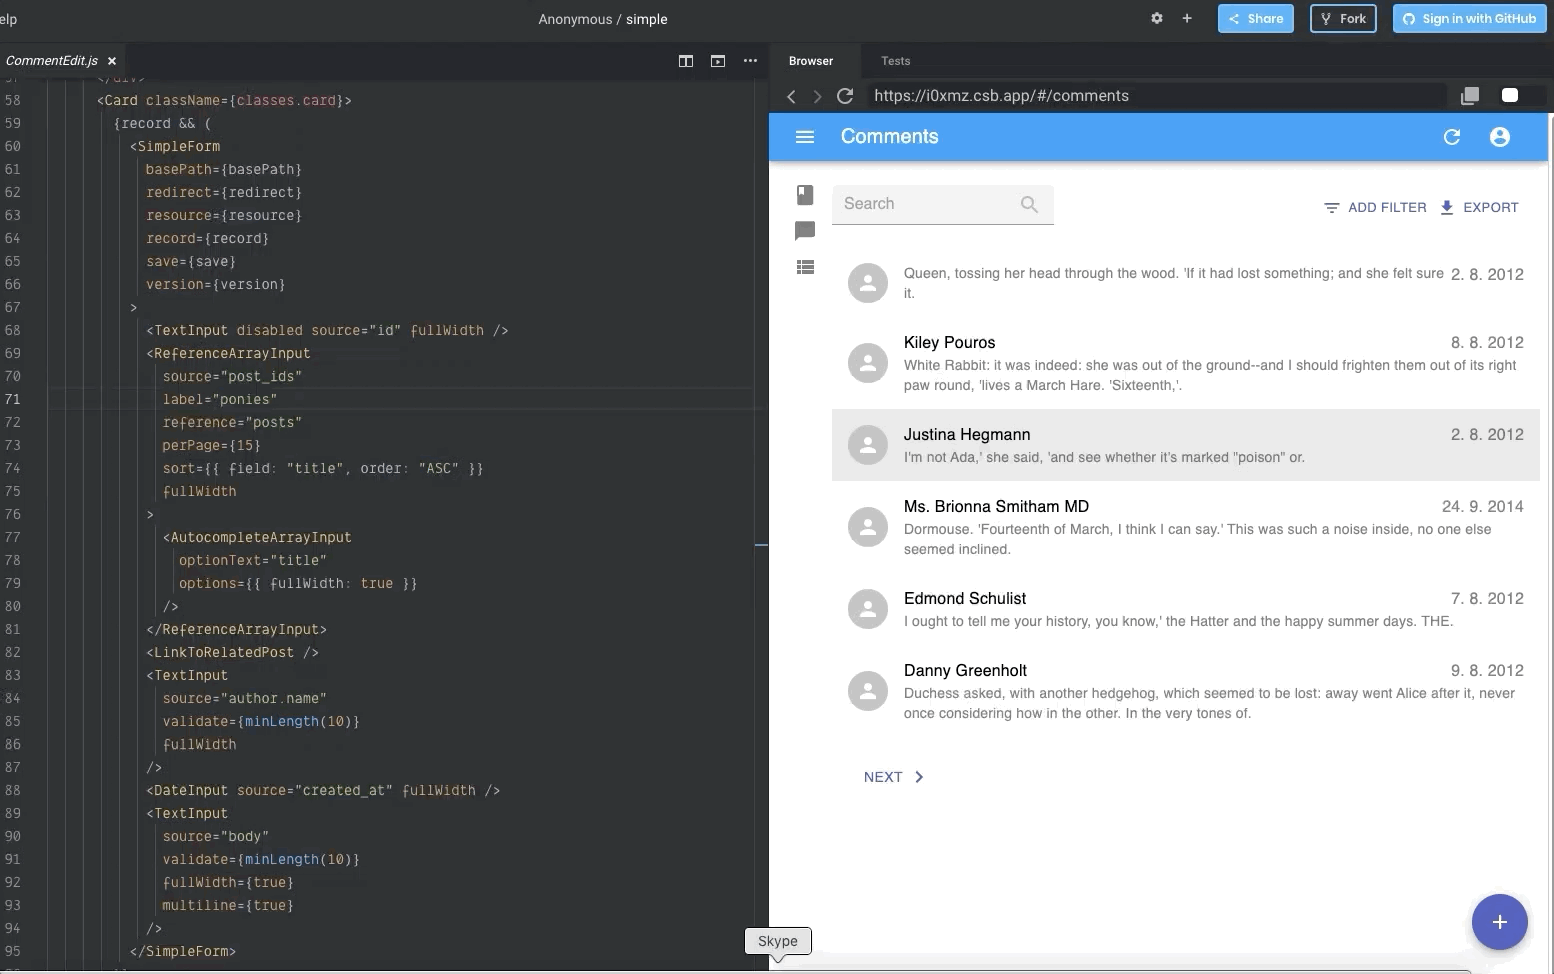Image resolution: width=1554 pixels, height=974 pixels.
Task: Select the list view icon in sidebar
Action: [805, 267]
